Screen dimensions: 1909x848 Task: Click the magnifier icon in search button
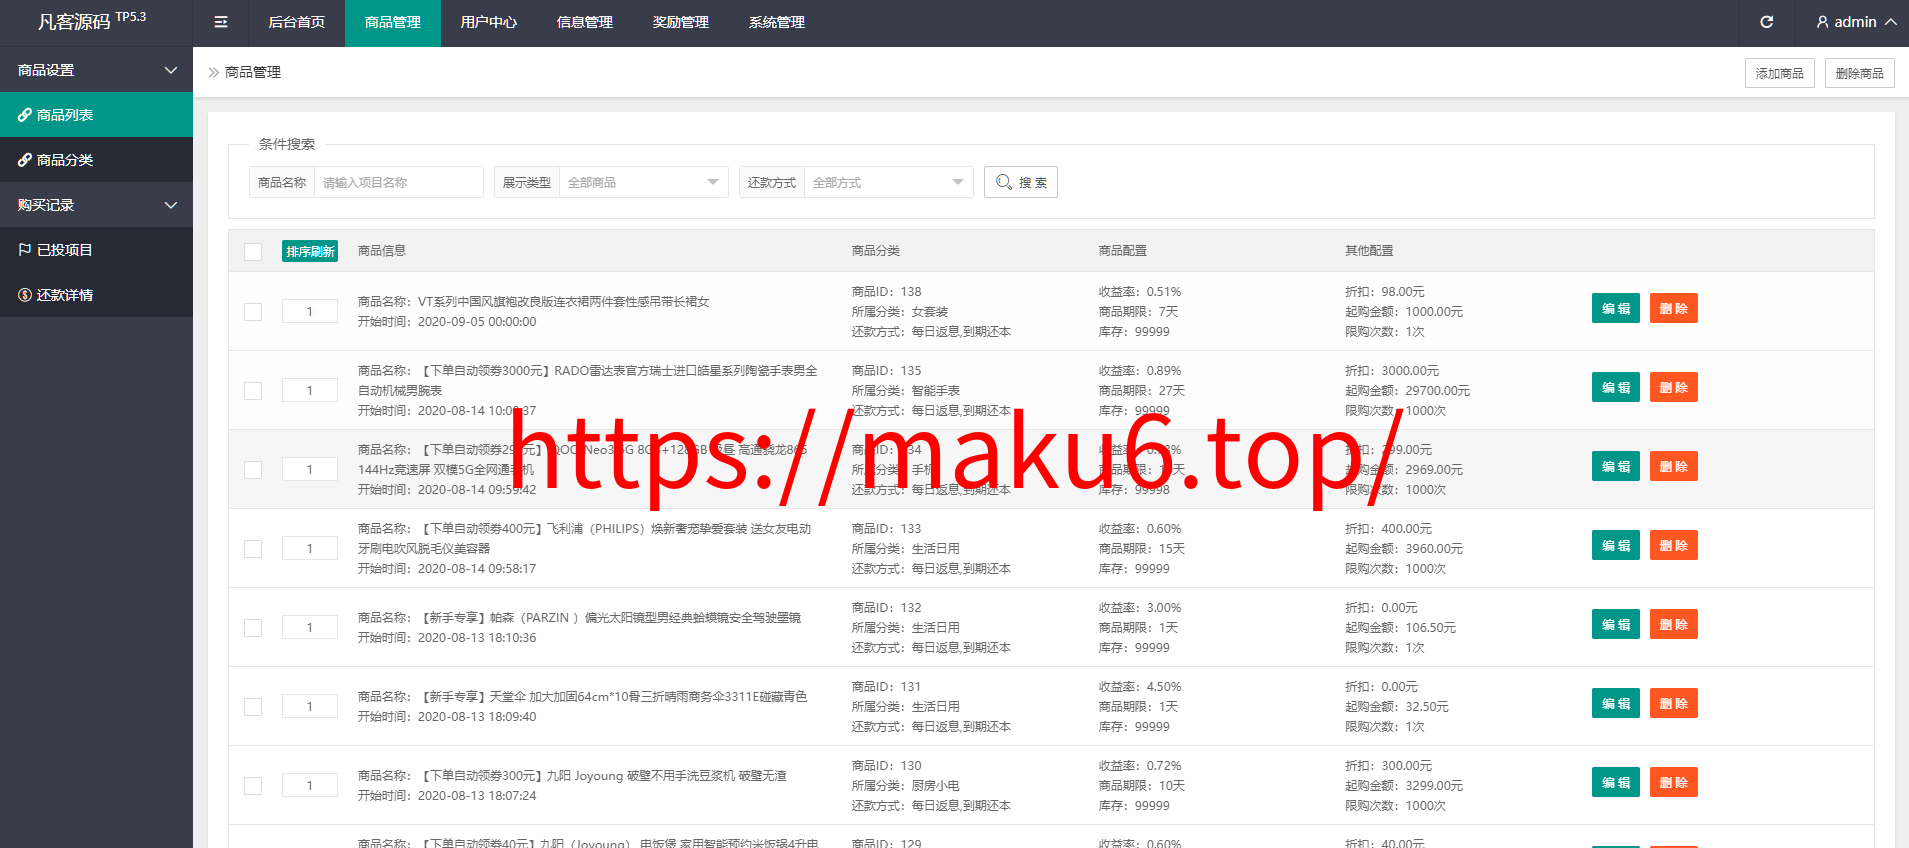coord(1004,182)
